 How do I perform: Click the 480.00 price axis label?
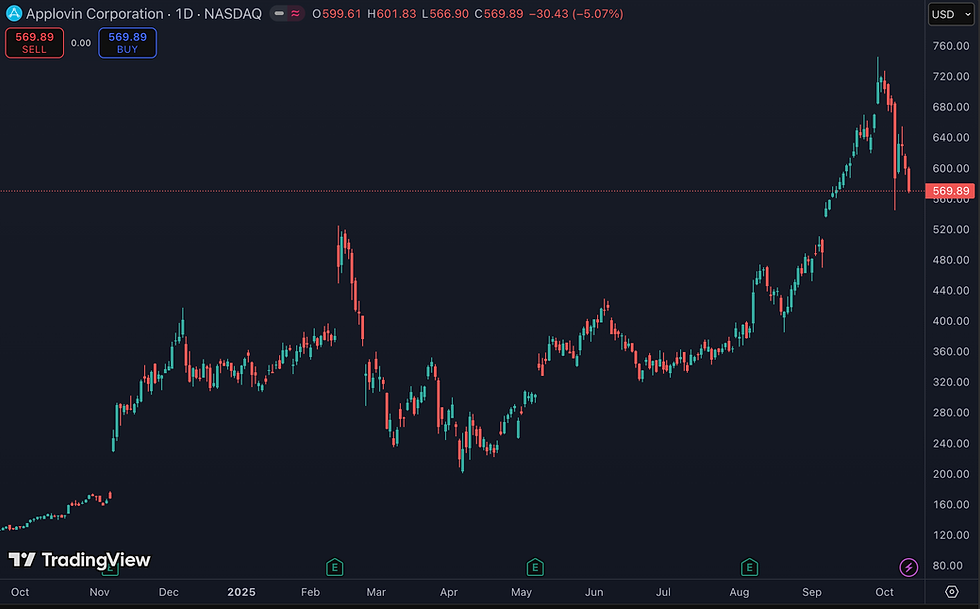951,260
